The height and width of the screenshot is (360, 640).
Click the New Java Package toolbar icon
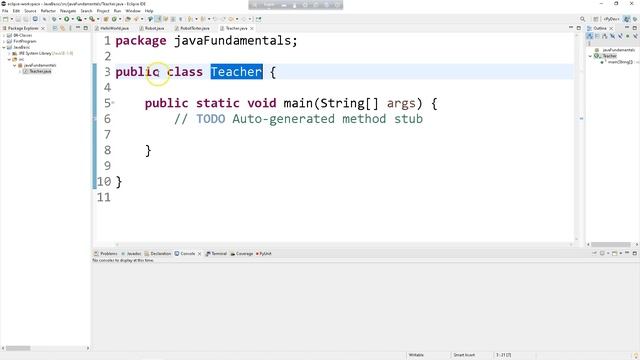106,19
